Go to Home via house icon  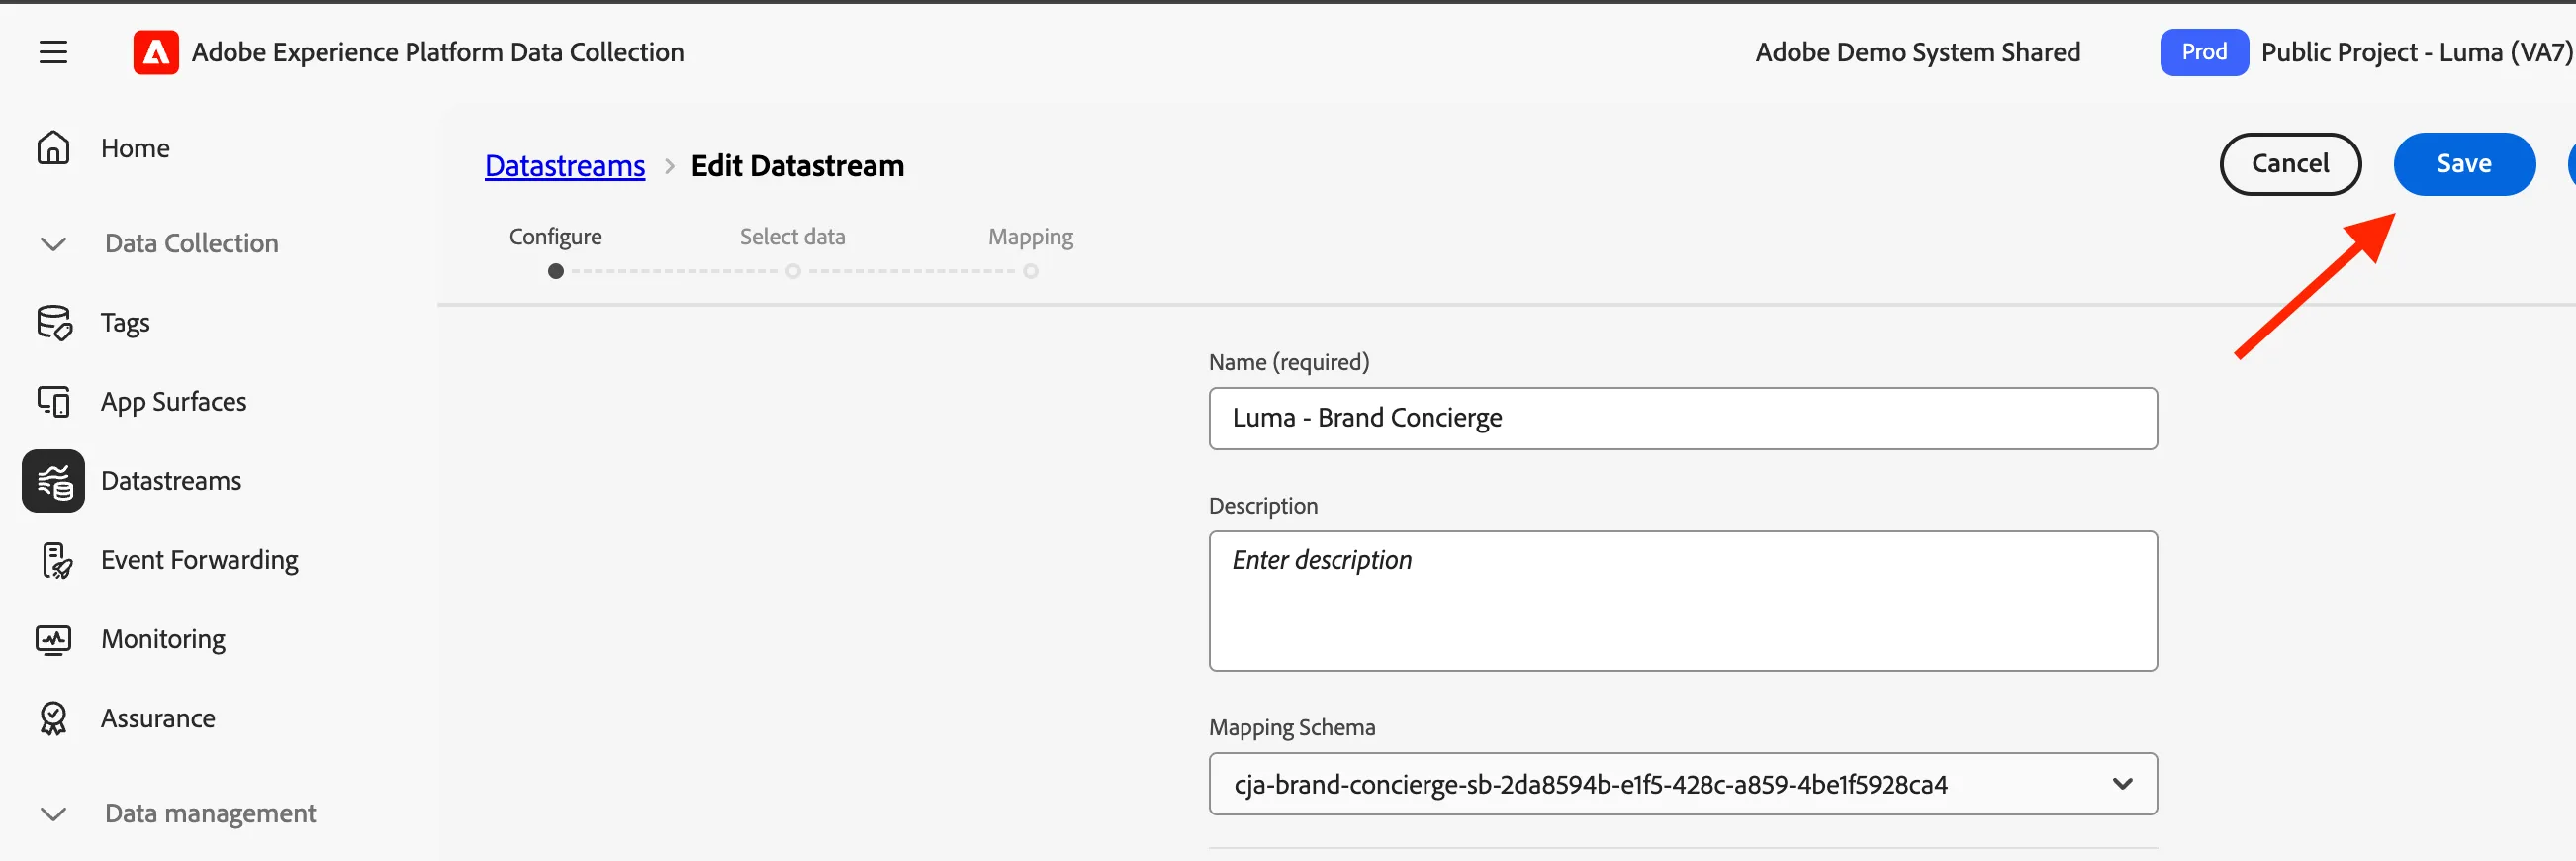(53, 148)
